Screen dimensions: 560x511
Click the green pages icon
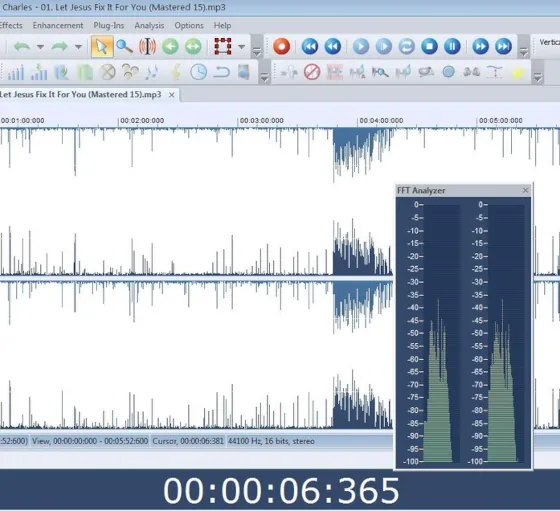tap(85, 72)
